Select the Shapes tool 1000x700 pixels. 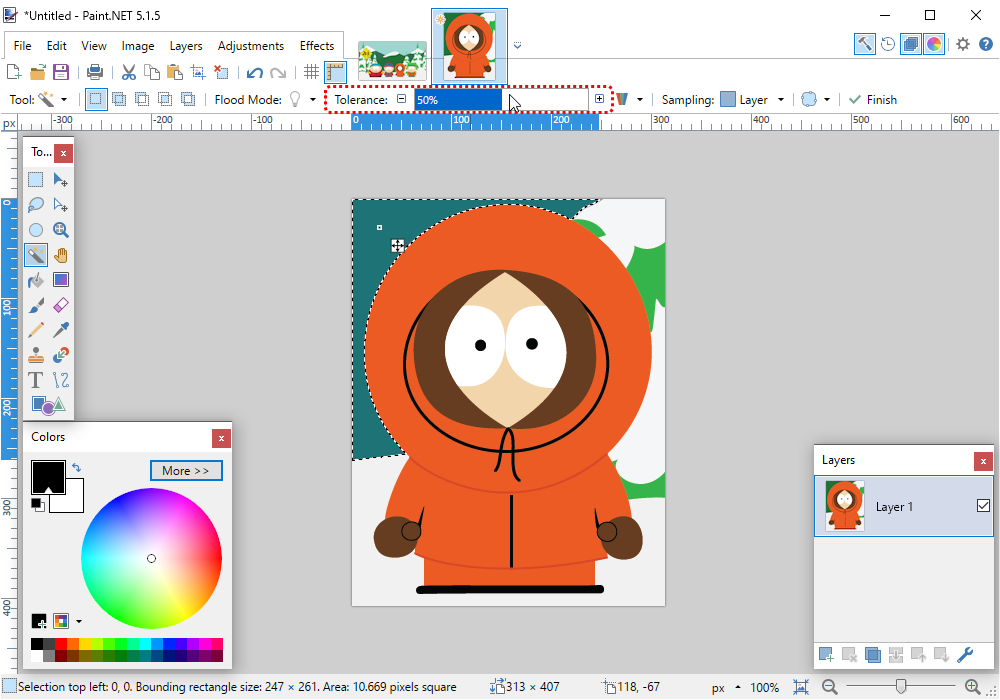coord(48,405)
